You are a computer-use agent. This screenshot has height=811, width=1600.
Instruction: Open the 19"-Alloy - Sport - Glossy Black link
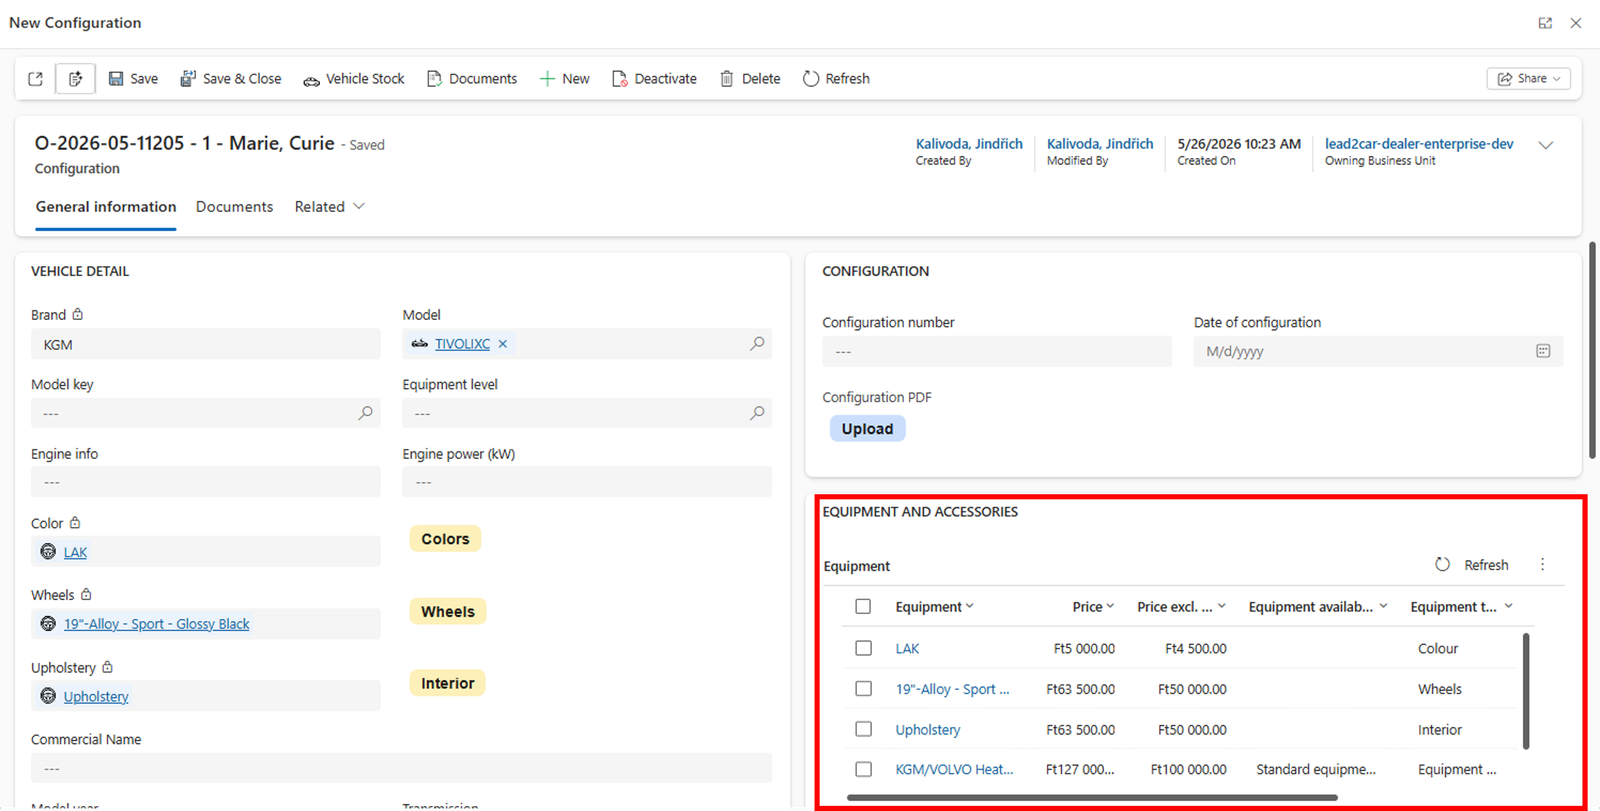(156, 624)
